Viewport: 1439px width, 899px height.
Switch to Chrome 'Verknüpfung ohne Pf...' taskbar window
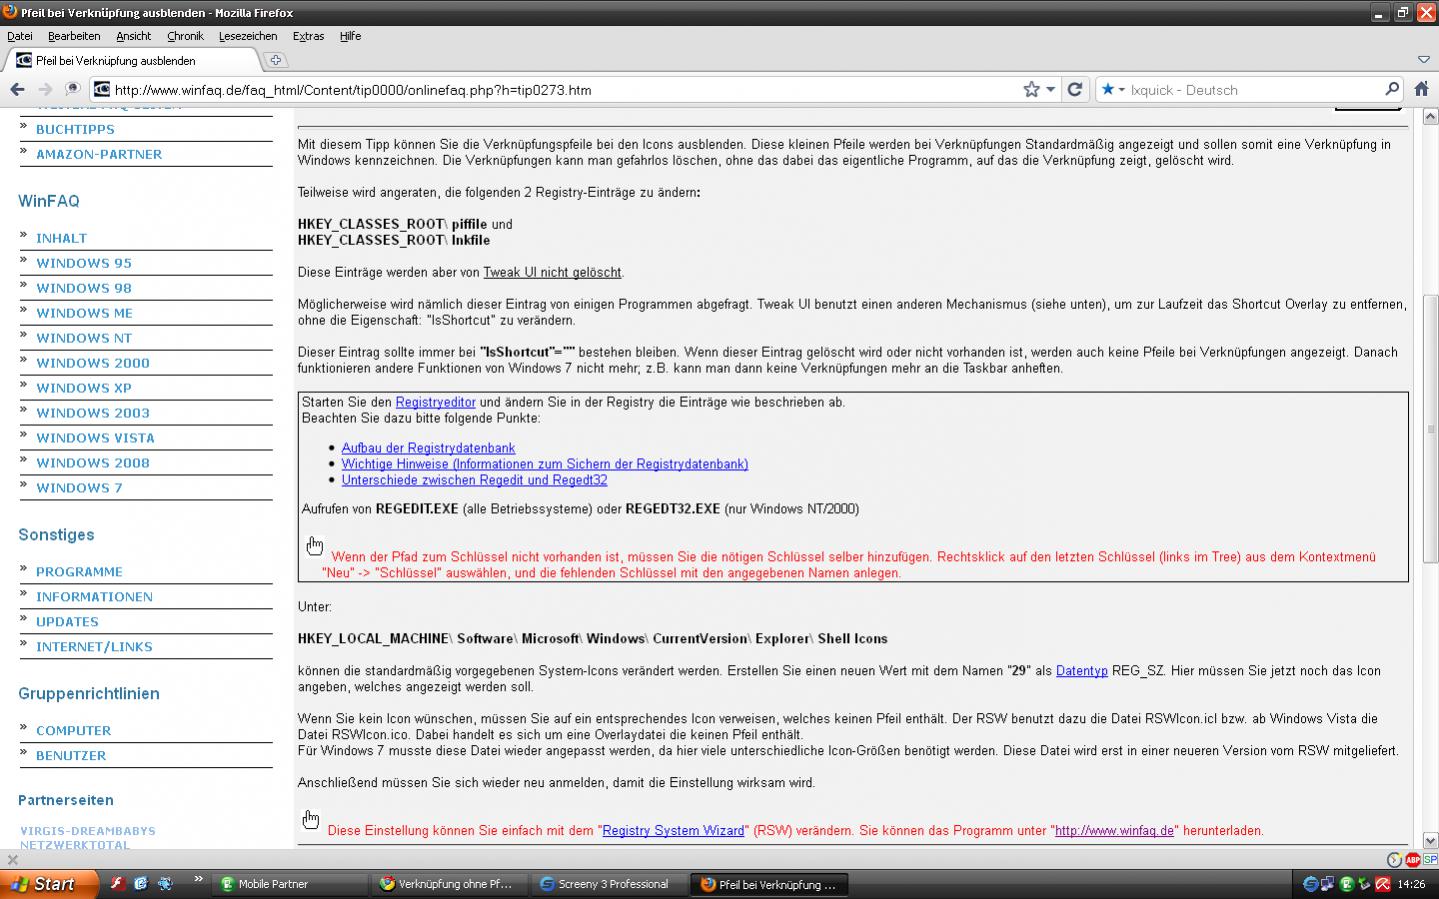[450, 884]
